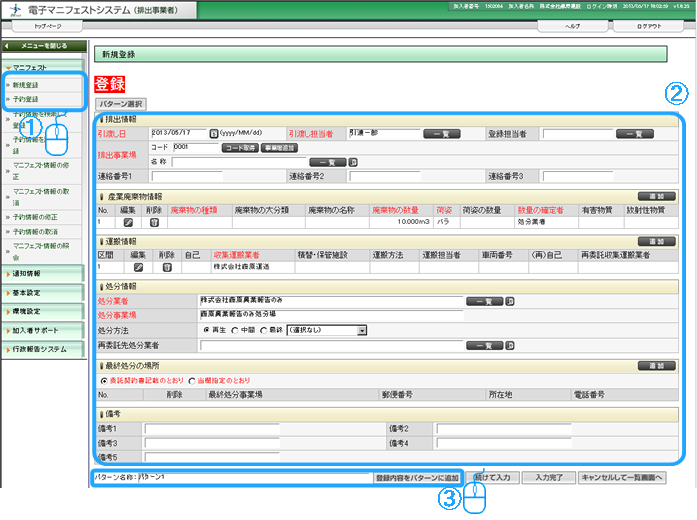Image resolution: width=697 pixels, height=520 pixels.
Task: Click the ログアウト button
Action: (649, 26)
